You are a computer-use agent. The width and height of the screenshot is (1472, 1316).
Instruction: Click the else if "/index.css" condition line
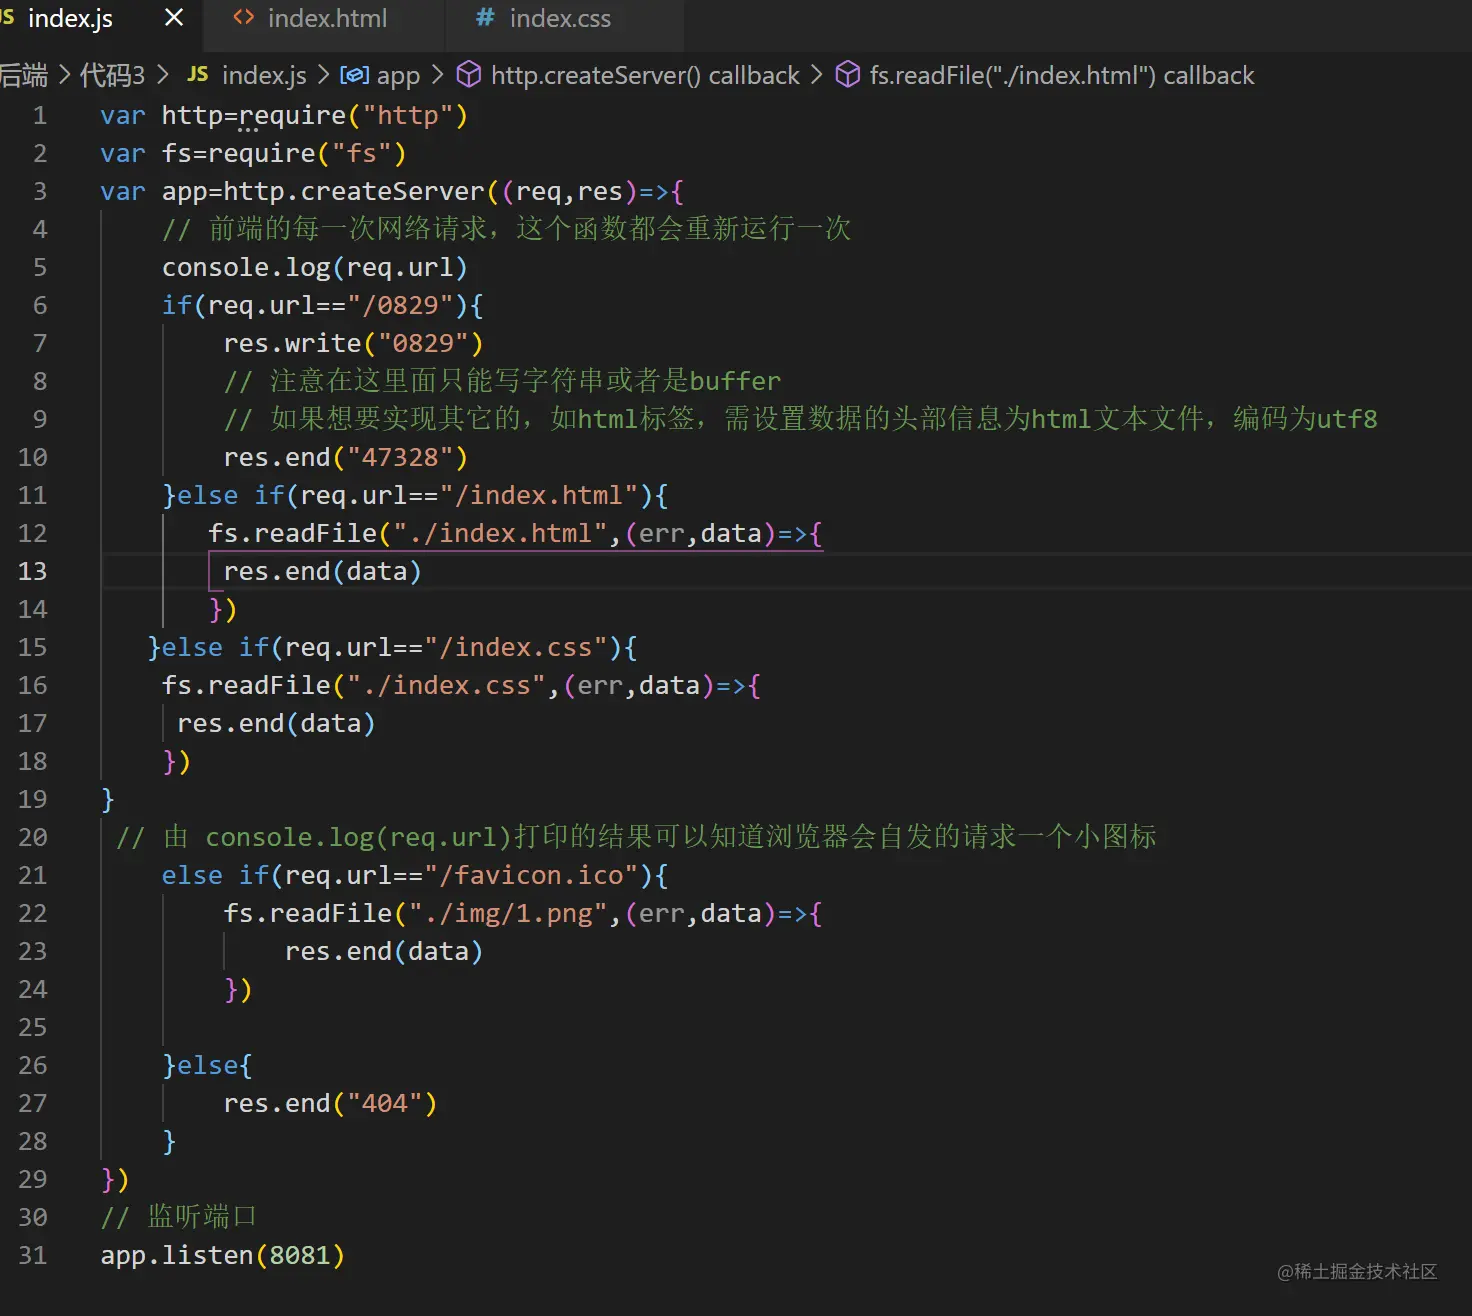coord(392,647)
